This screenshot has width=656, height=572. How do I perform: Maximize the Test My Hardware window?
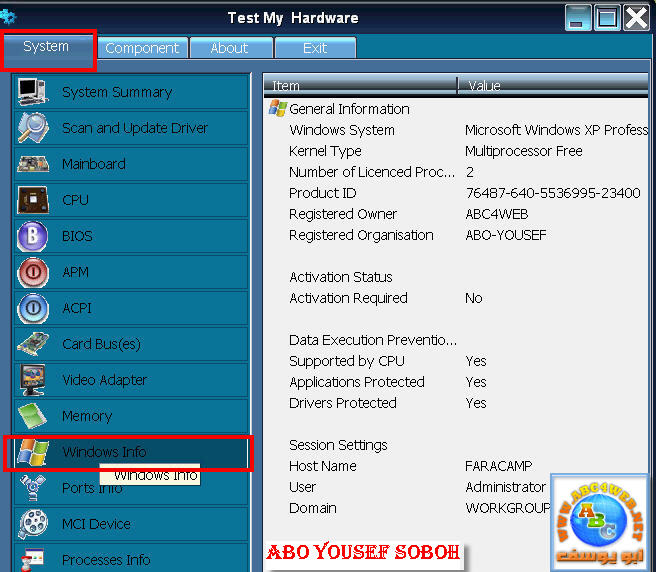click(607, 18)
